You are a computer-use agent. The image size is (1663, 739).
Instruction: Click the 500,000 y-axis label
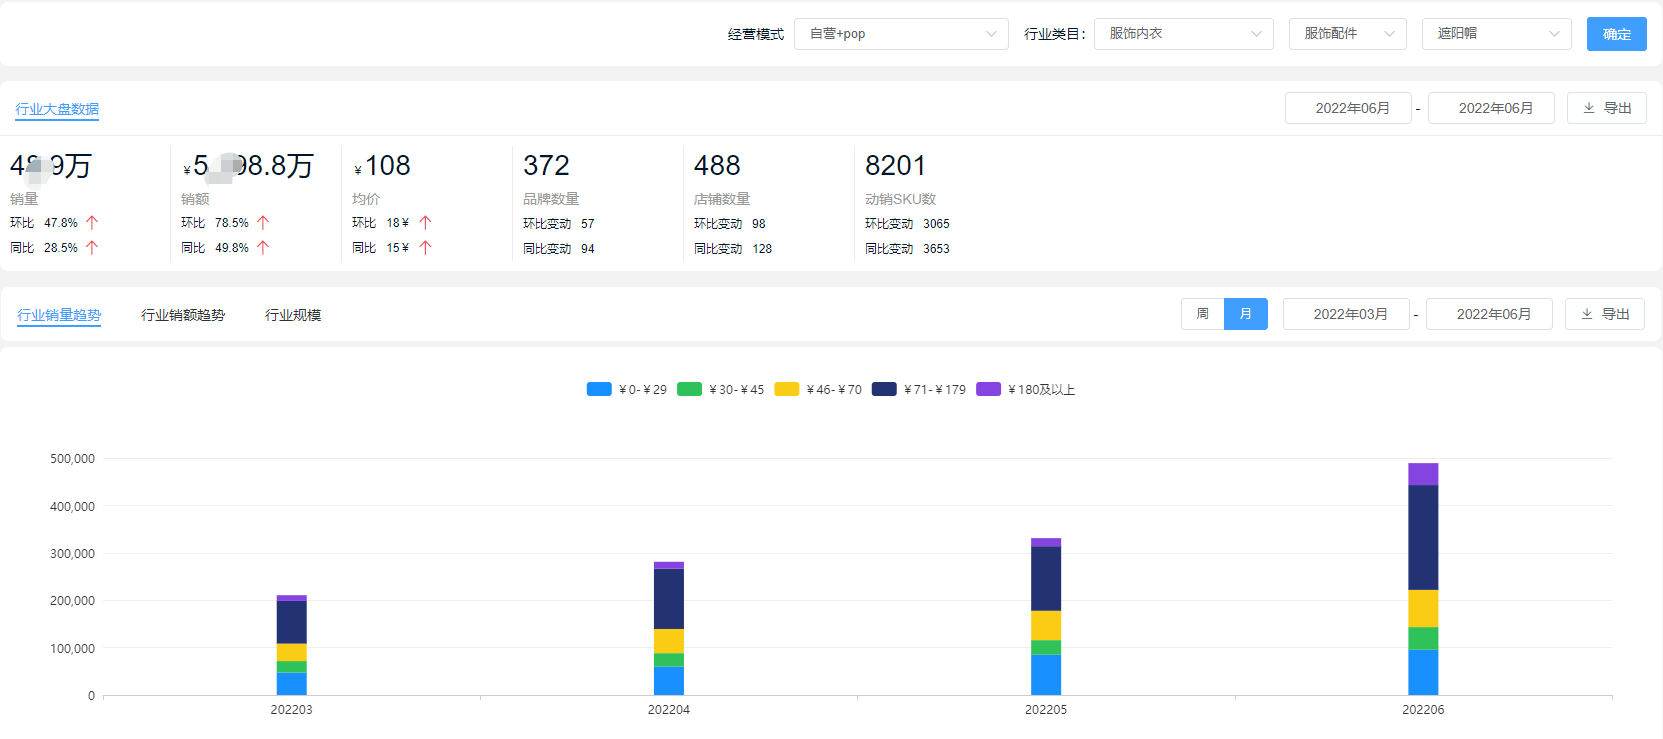72,459
